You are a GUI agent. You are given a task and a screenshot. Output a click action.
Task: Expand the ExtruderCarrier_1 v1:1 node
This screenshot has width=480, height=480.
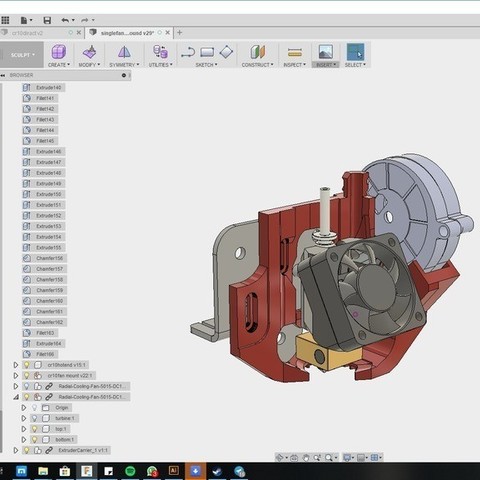pos(16,450)
